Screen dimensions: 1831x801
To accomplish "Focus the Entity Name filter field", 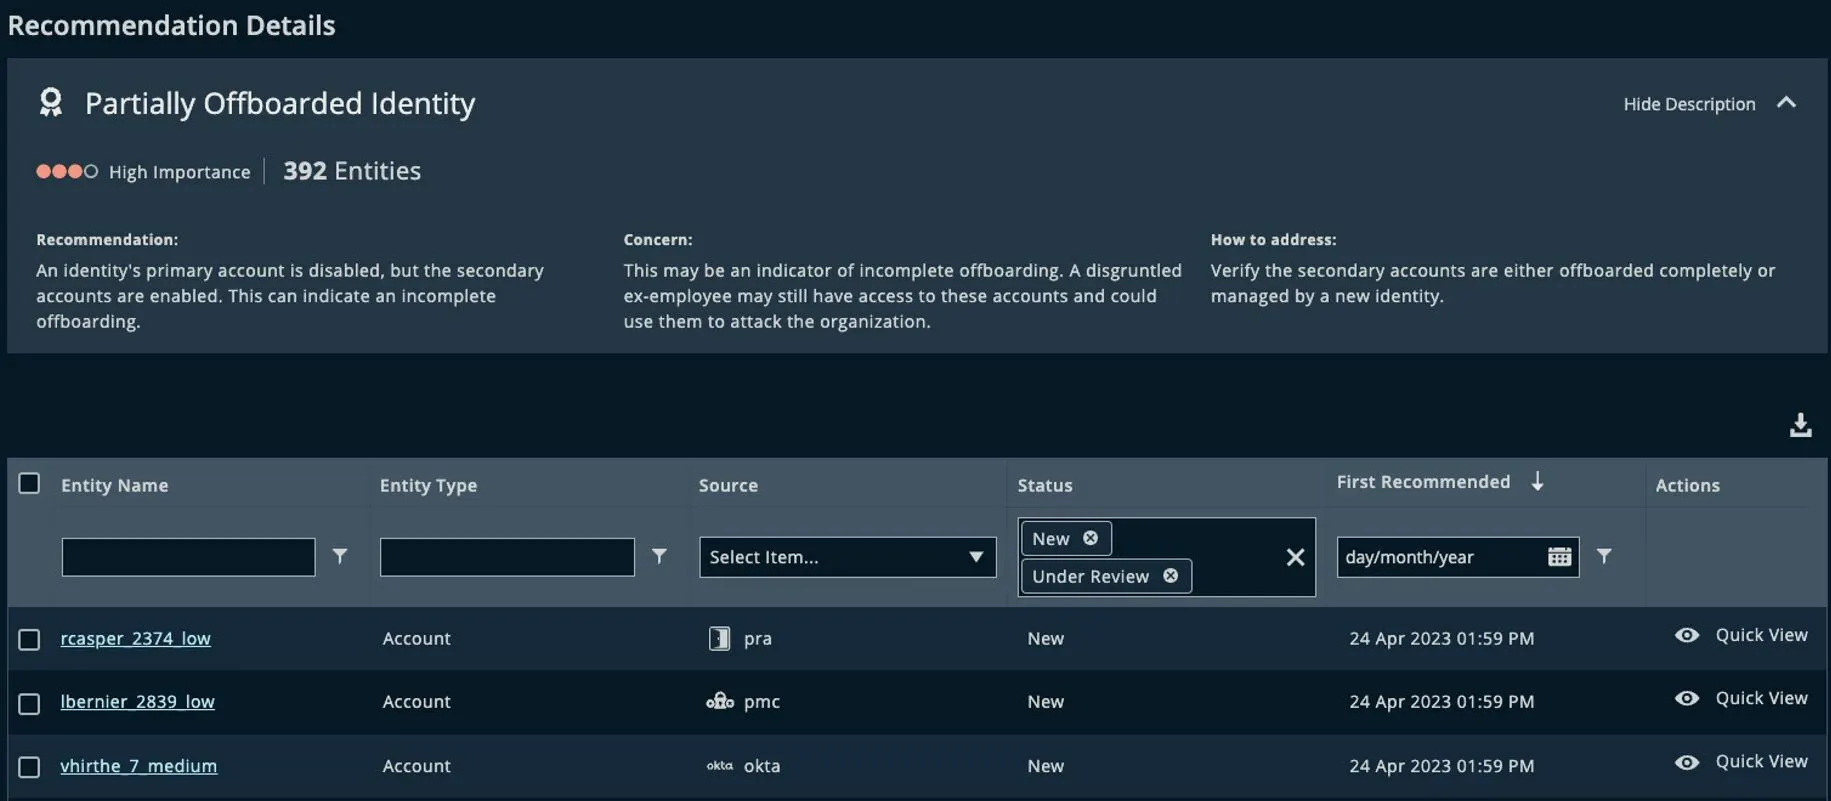I will point(188,557).
